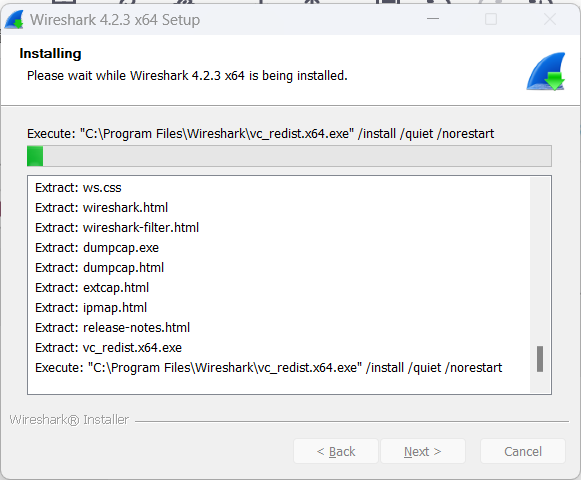This screenshot has width=581, height=480.
Task: Select the 'Extract: ipmap.html' log entry
Action: coord(91,308)
